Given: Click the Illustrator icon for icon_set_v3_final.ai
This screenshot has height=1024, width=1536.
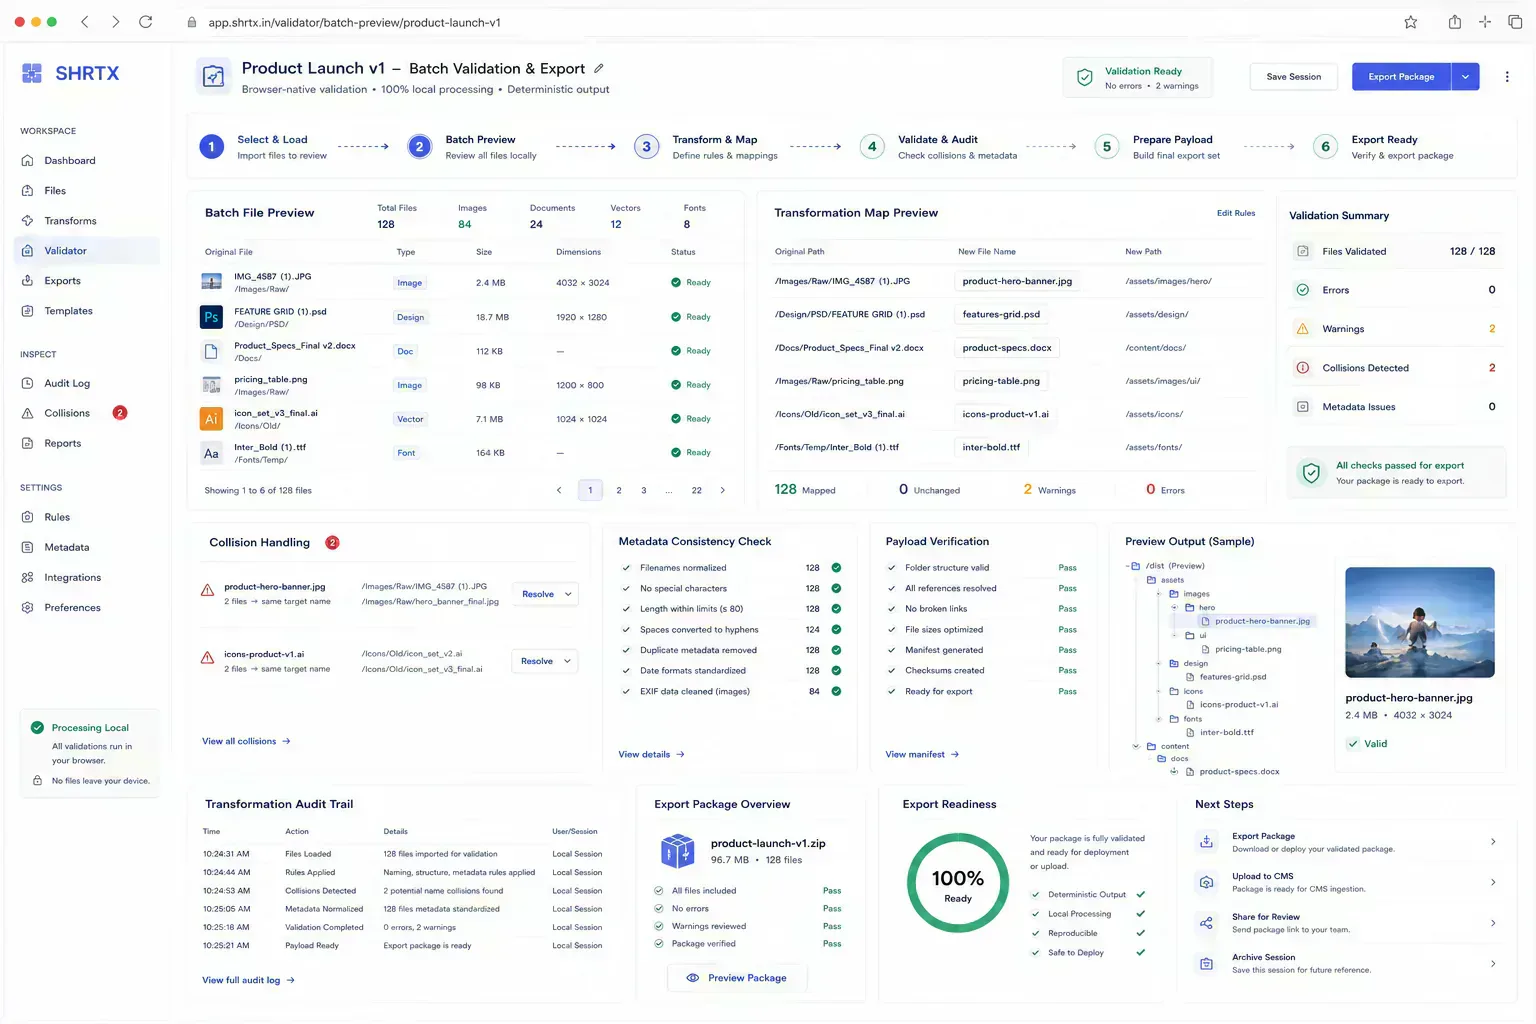Looking at the screenshot, I should click(211, 419).
